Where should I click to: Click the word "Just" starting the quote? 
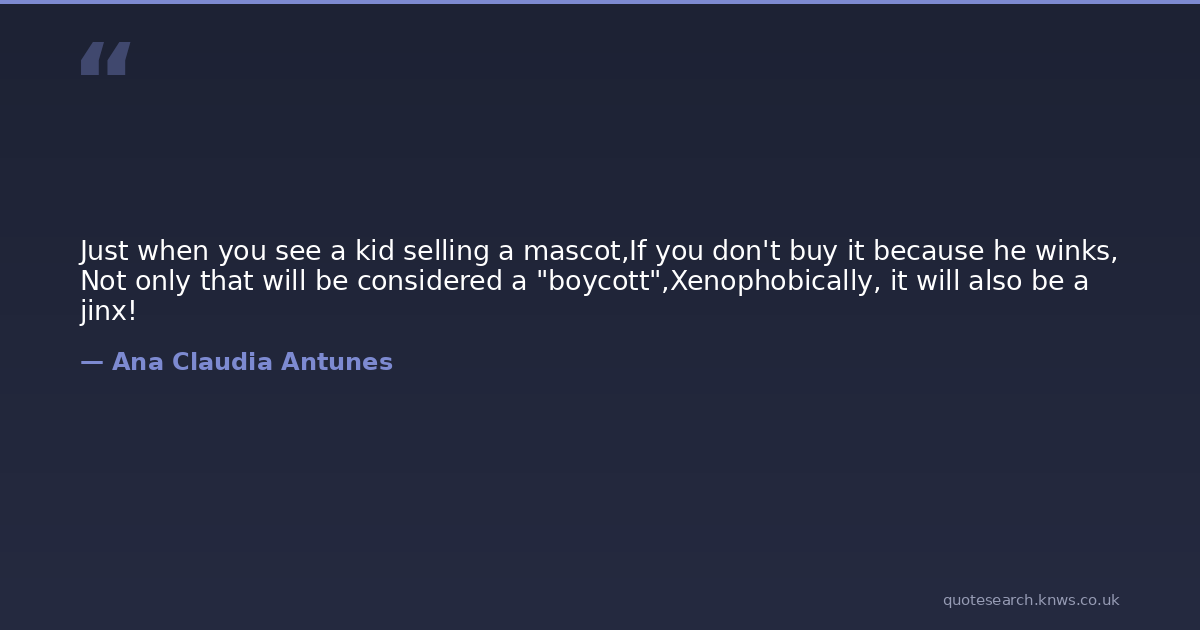click(x=104, y=251)
